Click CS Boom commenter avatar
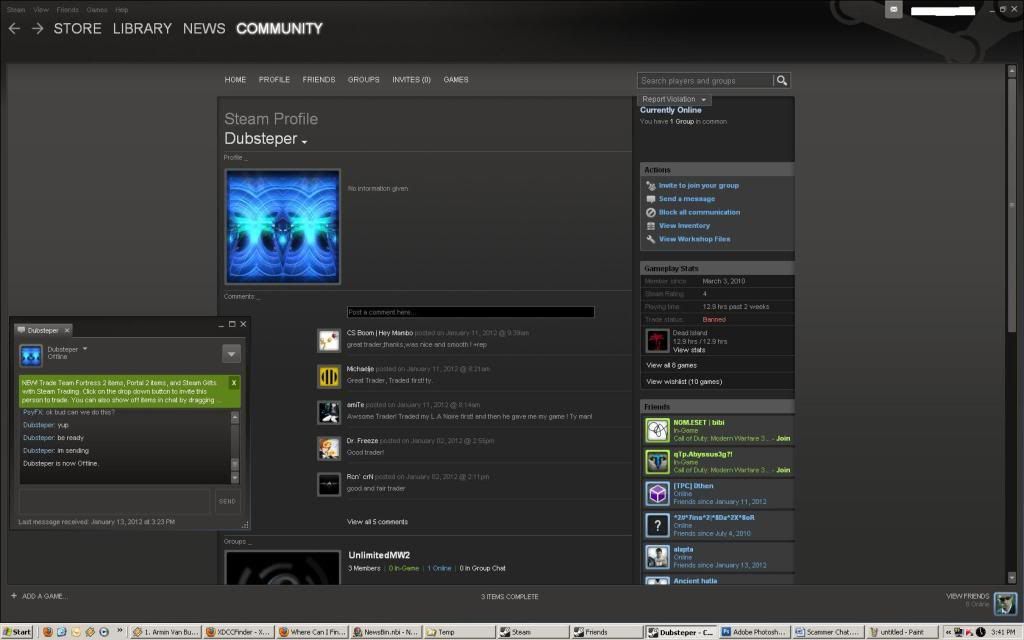Image resolution: width=1024 pixels, height=640 pixels. (x=328, y=340)
